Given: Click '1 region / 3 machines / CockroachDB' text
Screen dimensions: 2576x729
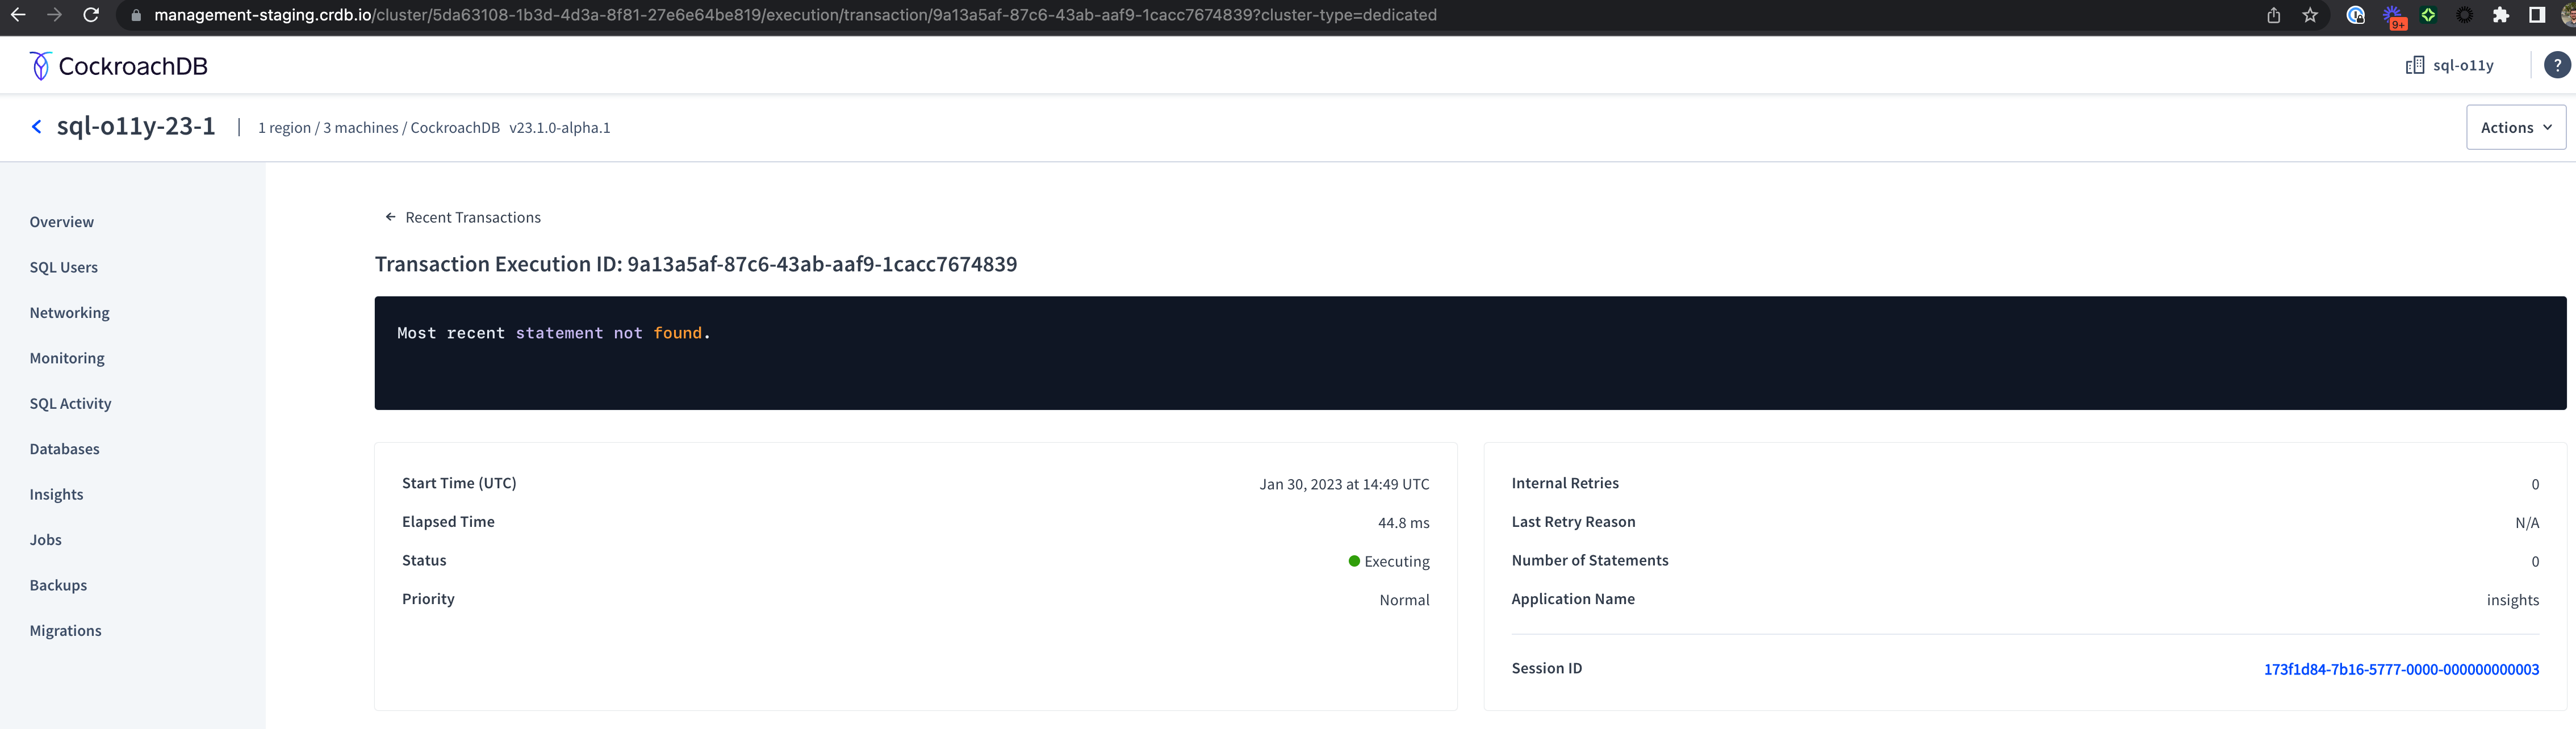Looking at the screenshot, I should coord(379,127).
